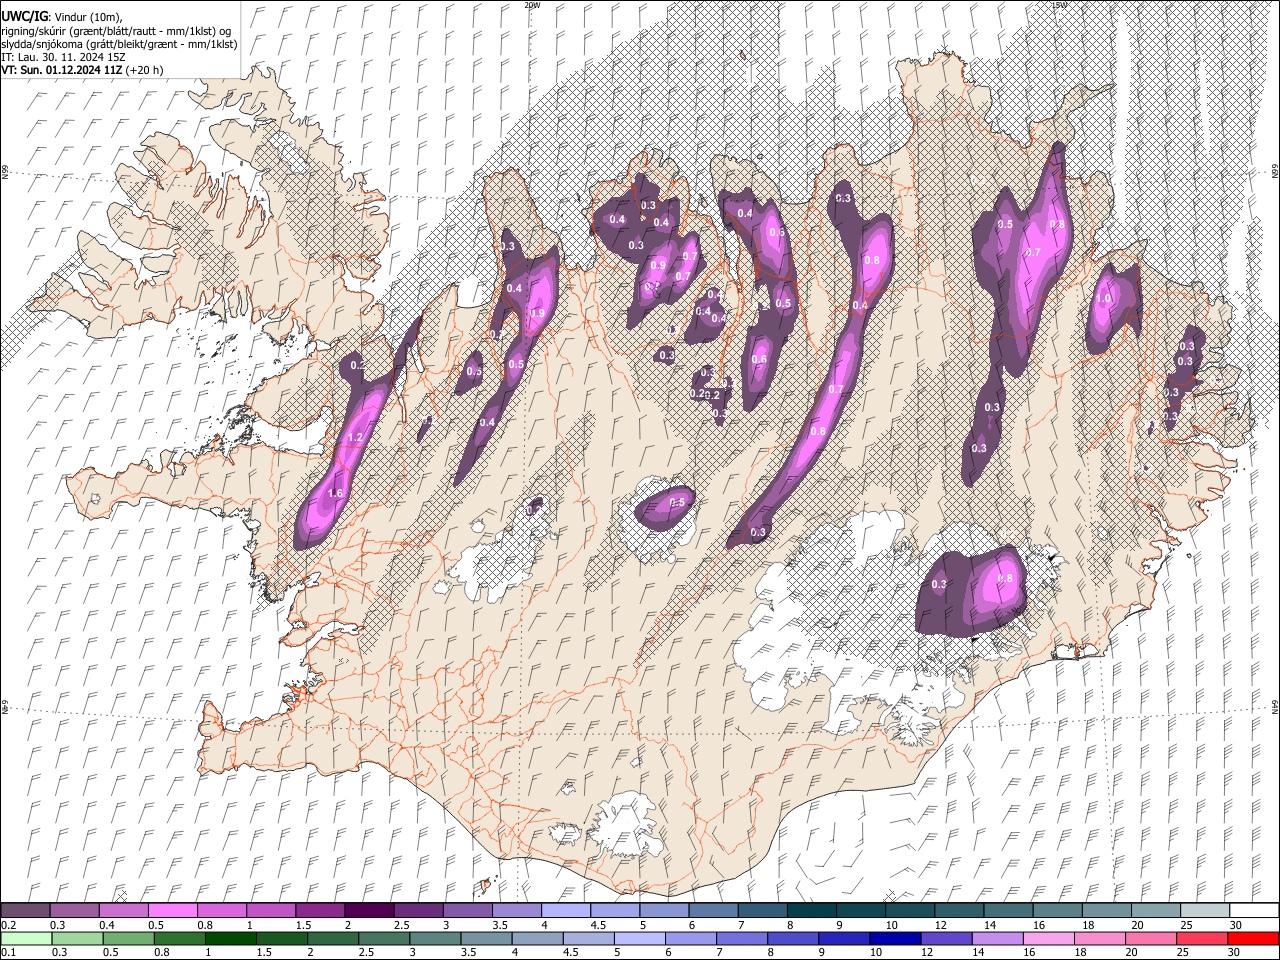Image resolution: width=1280 pixels, height=960 pixels.
Task: Click the light pink rain swatch labeled 16
Action: 1048,938
